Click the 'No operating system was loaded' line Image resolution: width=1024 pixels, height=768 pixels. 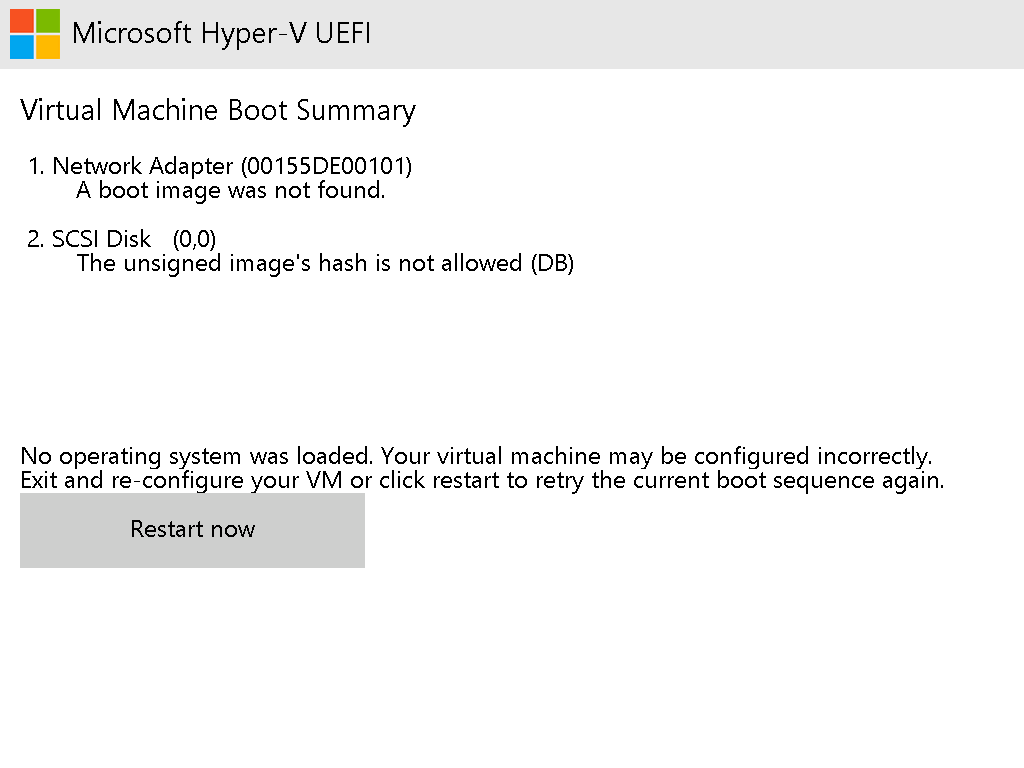pos(476,456)
